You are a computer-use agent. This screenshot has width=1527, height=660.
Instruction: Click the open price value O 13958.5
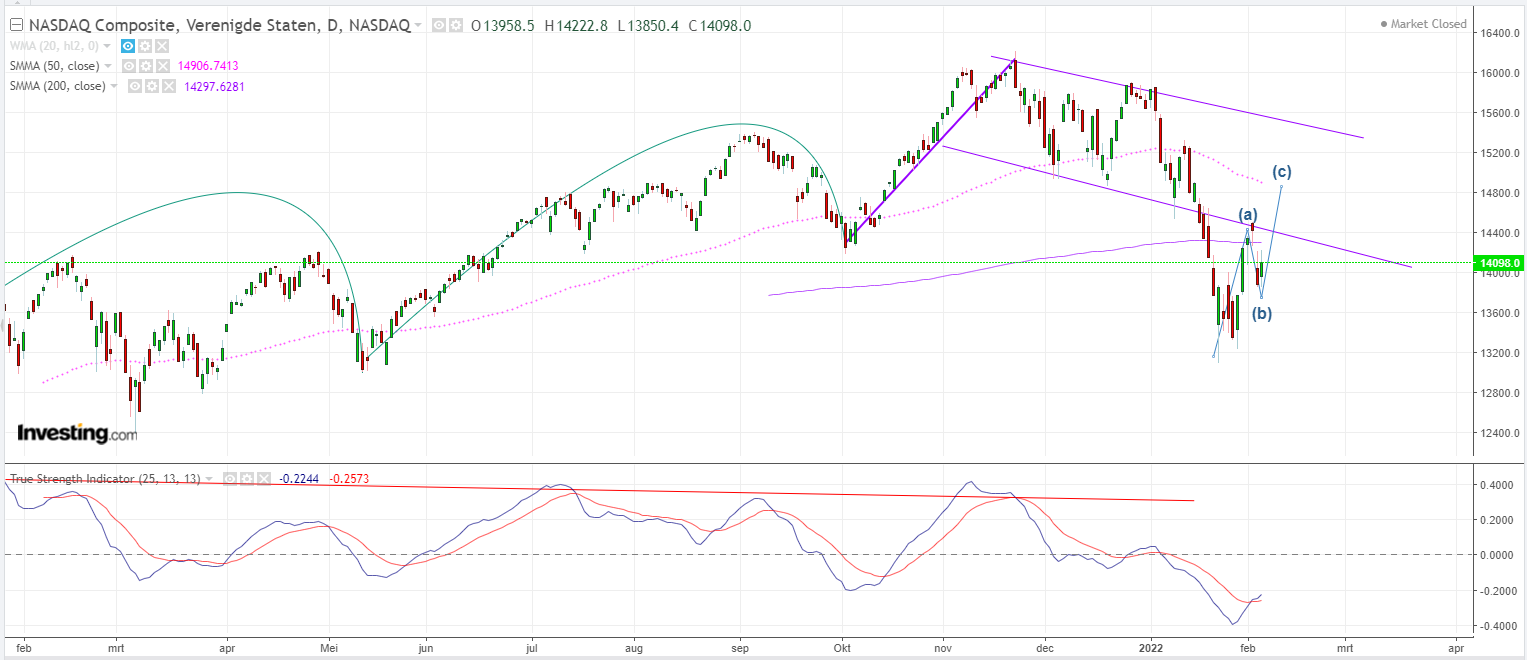pyautogui.click(x=504, y=26)
